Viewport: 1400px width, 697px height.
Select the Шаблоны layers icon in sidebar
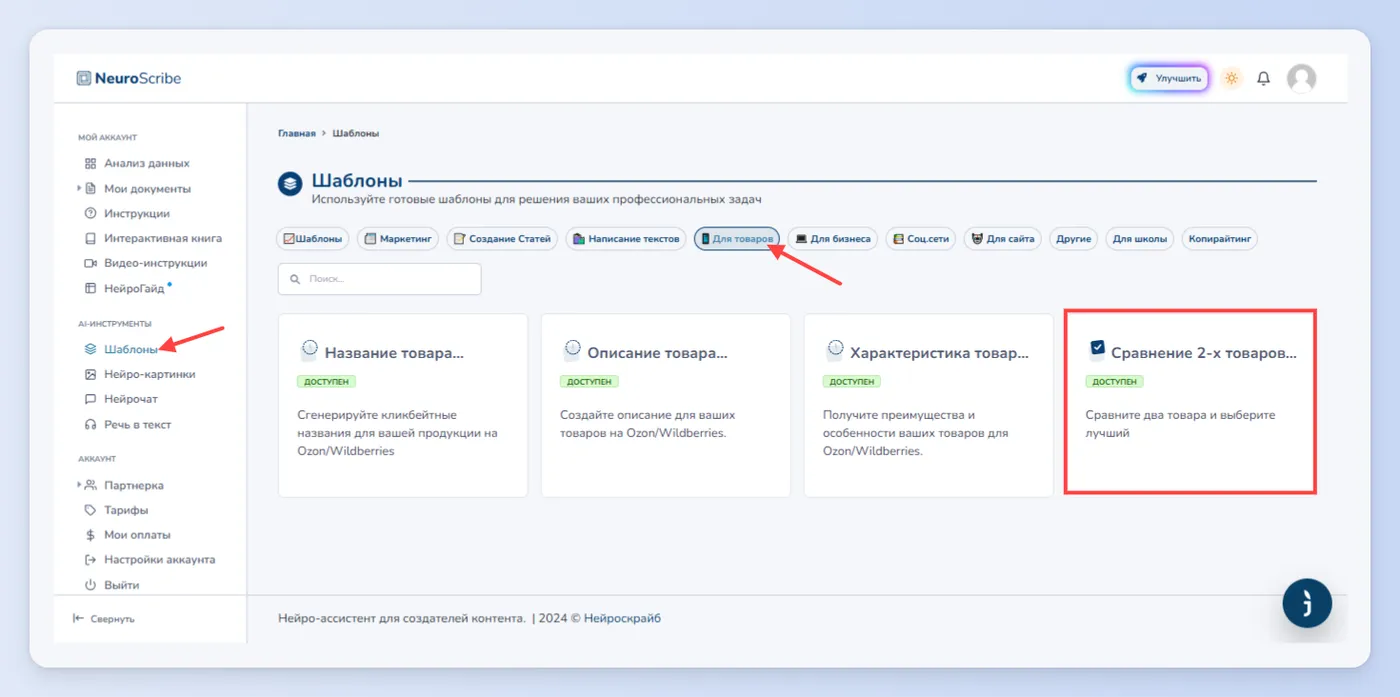[x=90, y=349]
